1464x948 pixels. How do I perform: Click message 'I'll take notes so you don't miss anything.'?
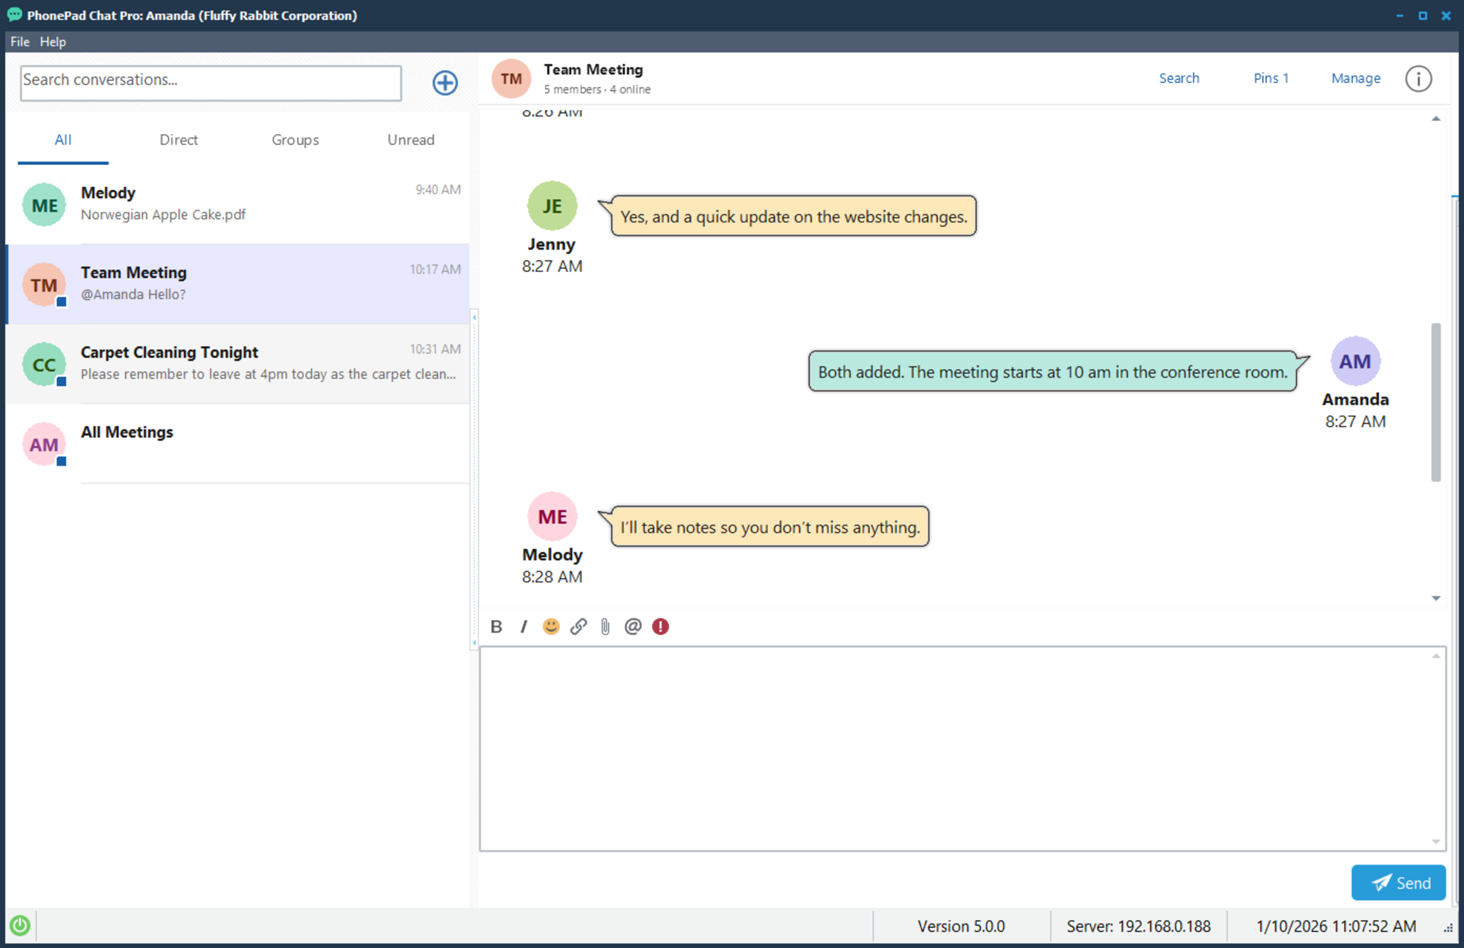click(770, 527)
